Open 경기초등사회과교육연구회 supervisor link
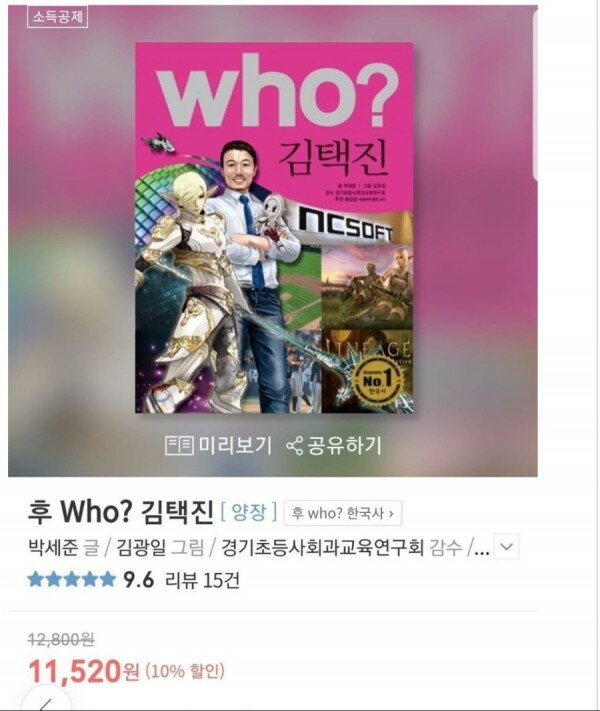This screenshot has height=711, width=600. 322,547
